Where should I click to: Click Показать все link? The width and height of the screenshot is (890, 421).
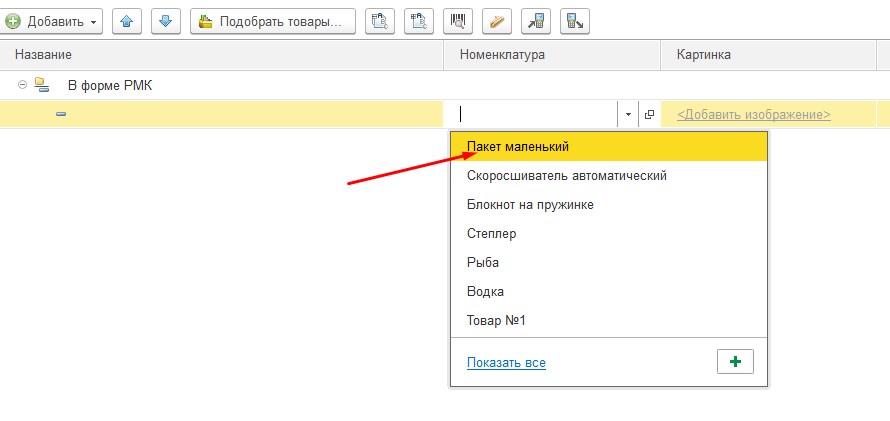[506, 363]
